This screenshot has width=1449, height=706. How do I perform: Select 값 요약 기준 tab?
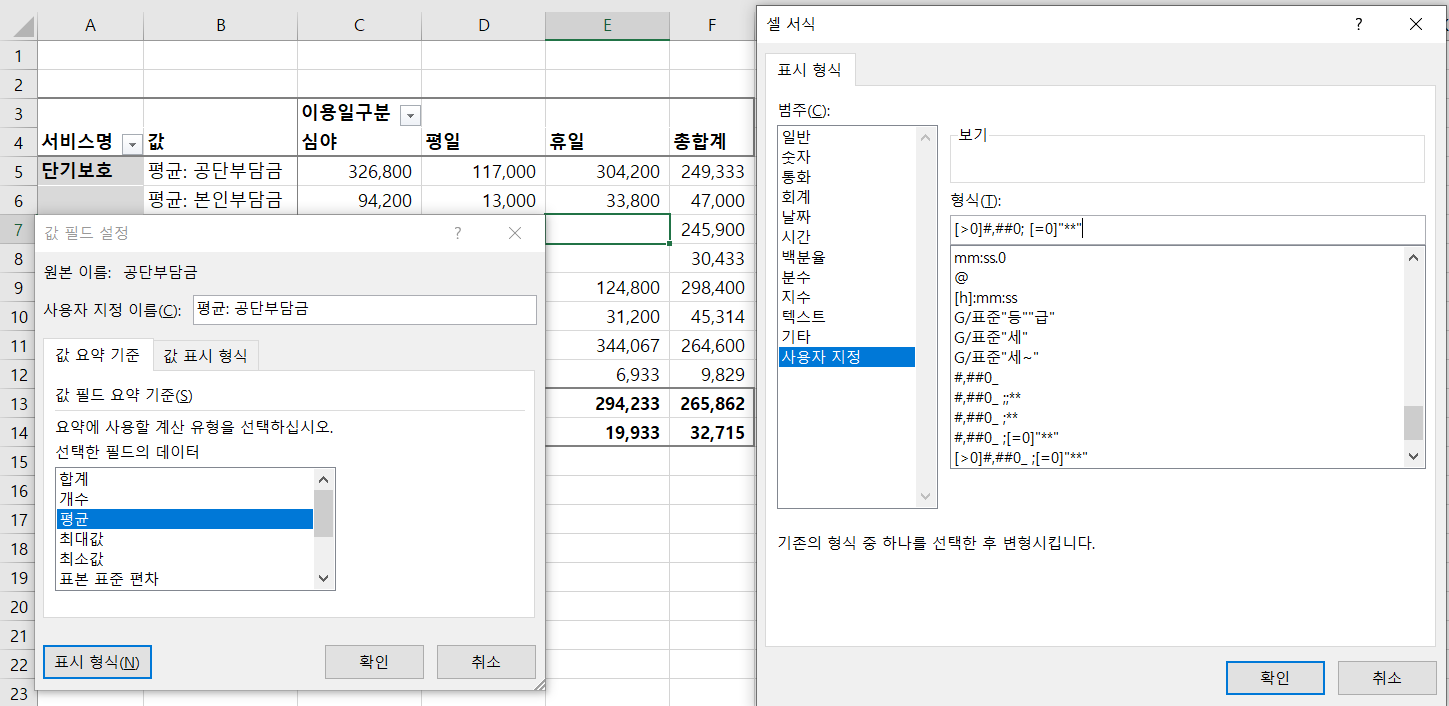coord(98,355)
